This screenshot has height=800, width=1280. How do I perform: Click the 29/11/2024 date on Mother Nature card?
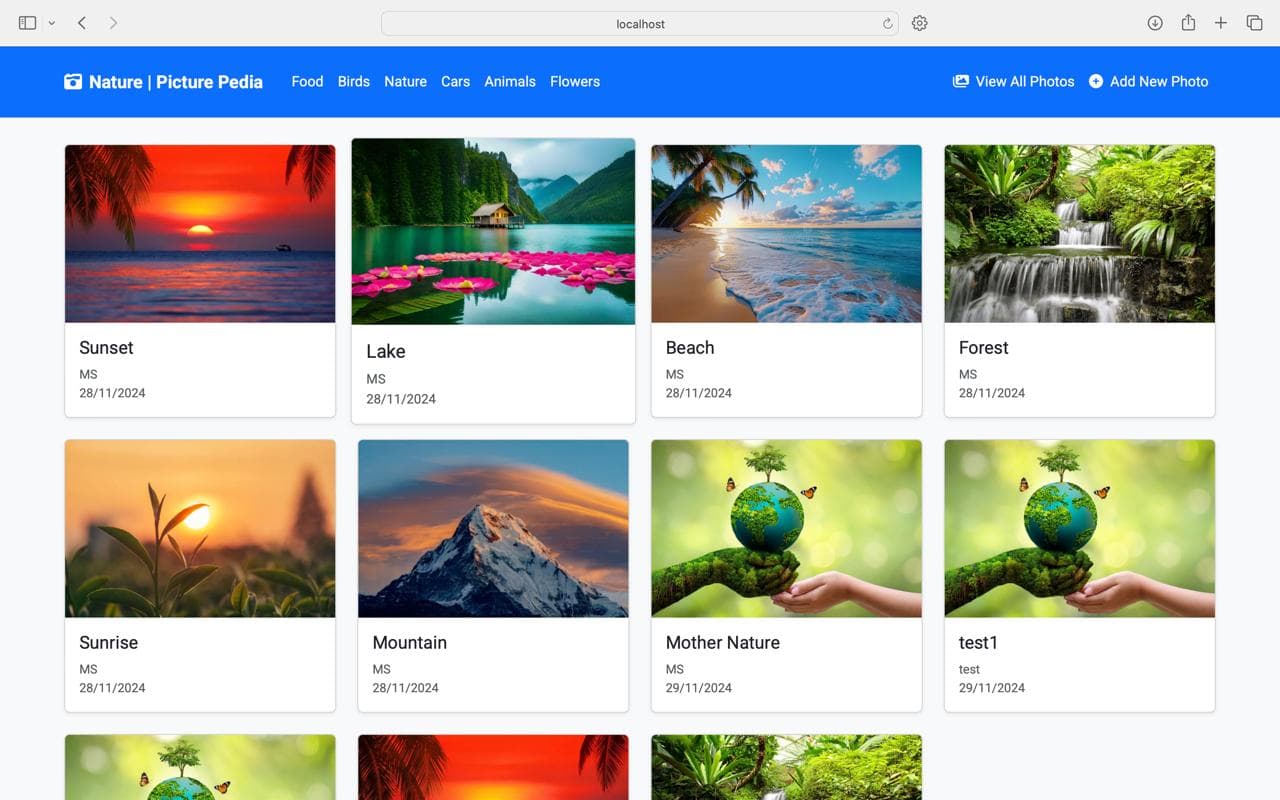699,688
